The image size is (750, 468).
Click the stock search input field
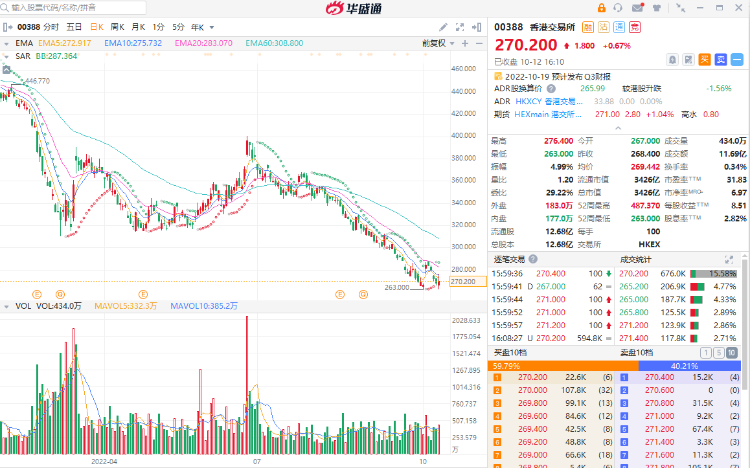point(73,8)
